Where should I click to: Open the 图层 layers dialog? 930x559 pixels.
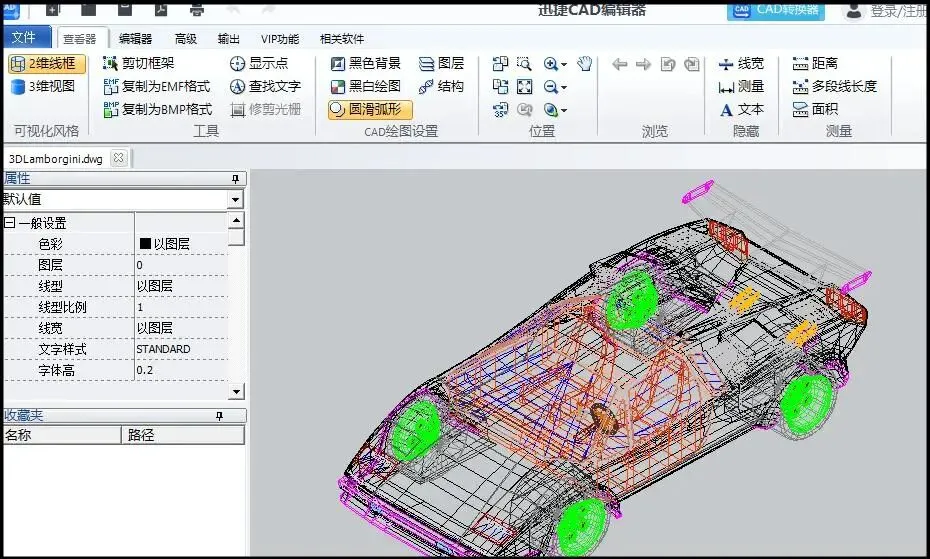[x=441, y=63]
